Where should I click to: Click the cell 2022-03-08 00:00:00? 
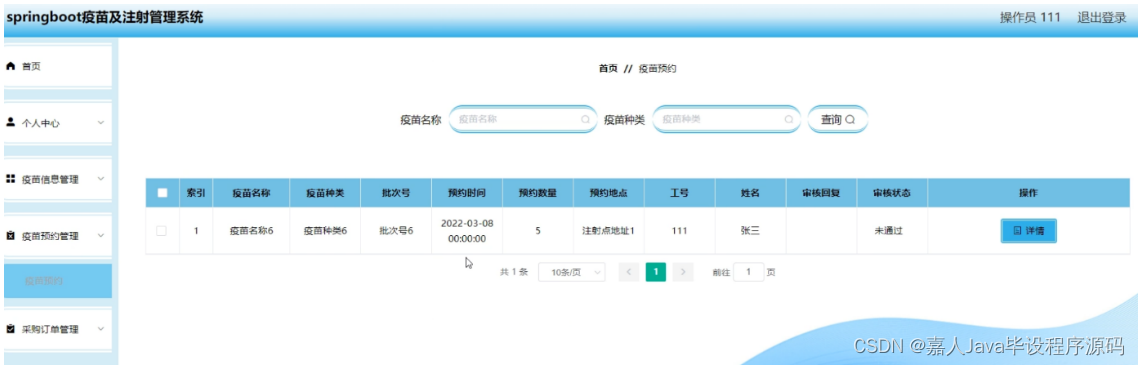(467, 231)
